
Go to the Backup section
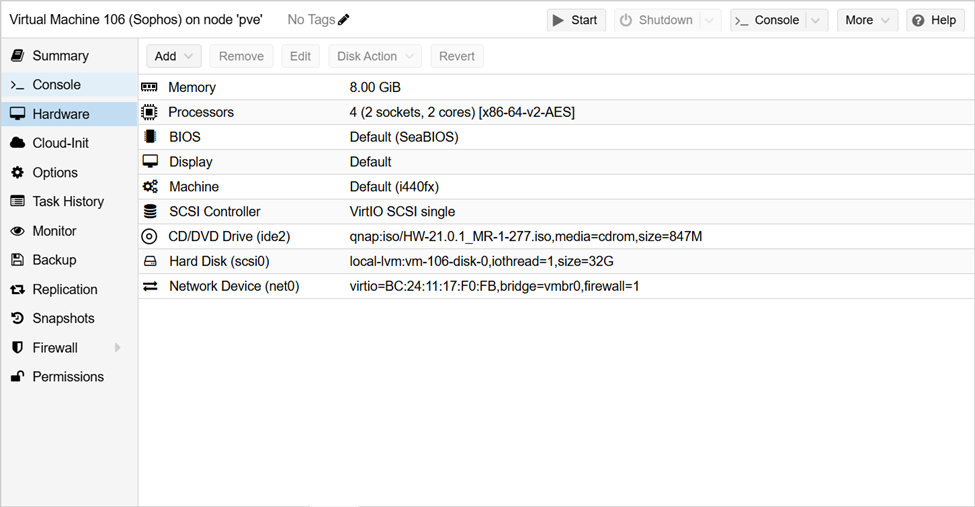(x=54, y=260)
